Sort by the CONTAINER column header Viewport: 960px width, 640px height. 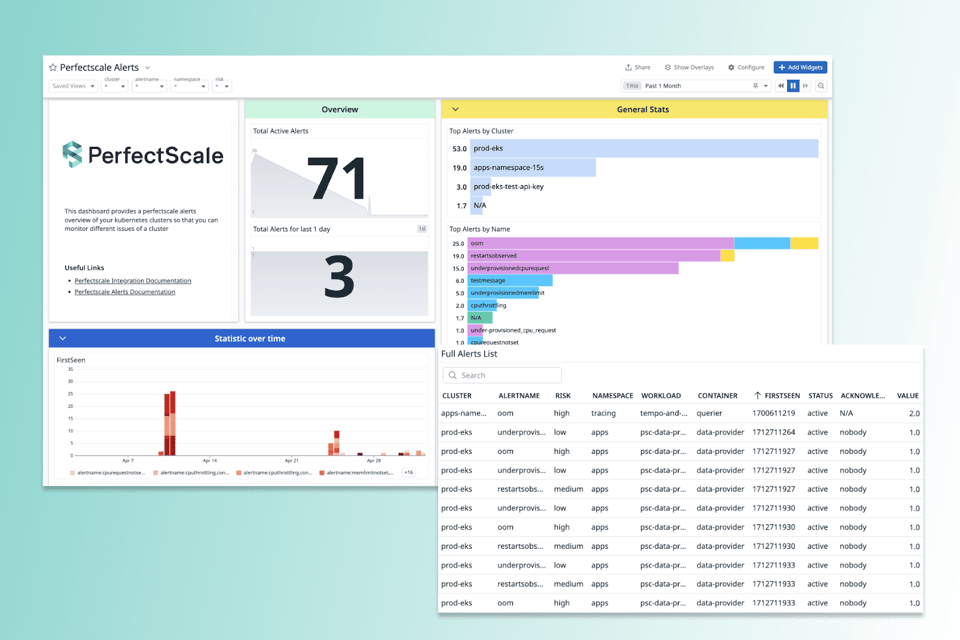point(718,396)
